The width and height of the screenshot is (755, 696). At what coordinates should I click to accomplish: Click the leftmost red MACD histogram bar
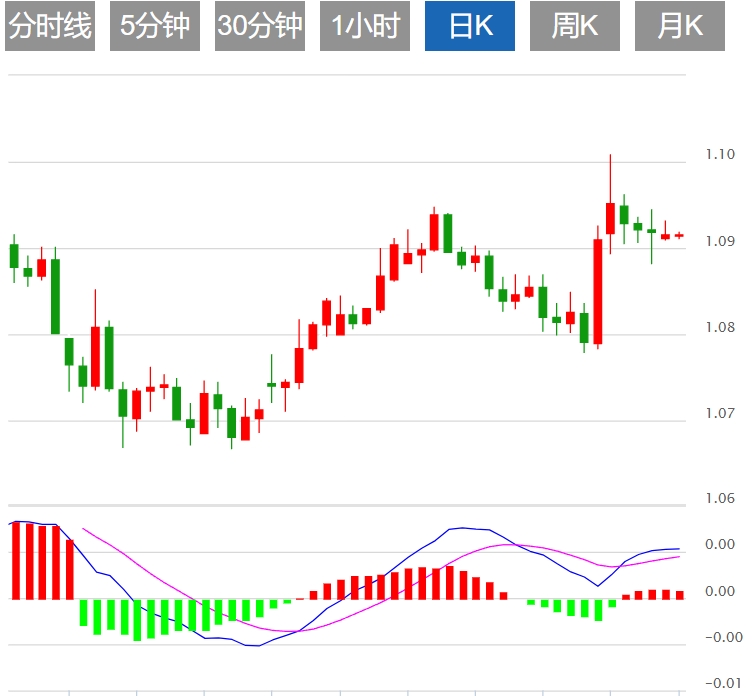pos(15,560)
